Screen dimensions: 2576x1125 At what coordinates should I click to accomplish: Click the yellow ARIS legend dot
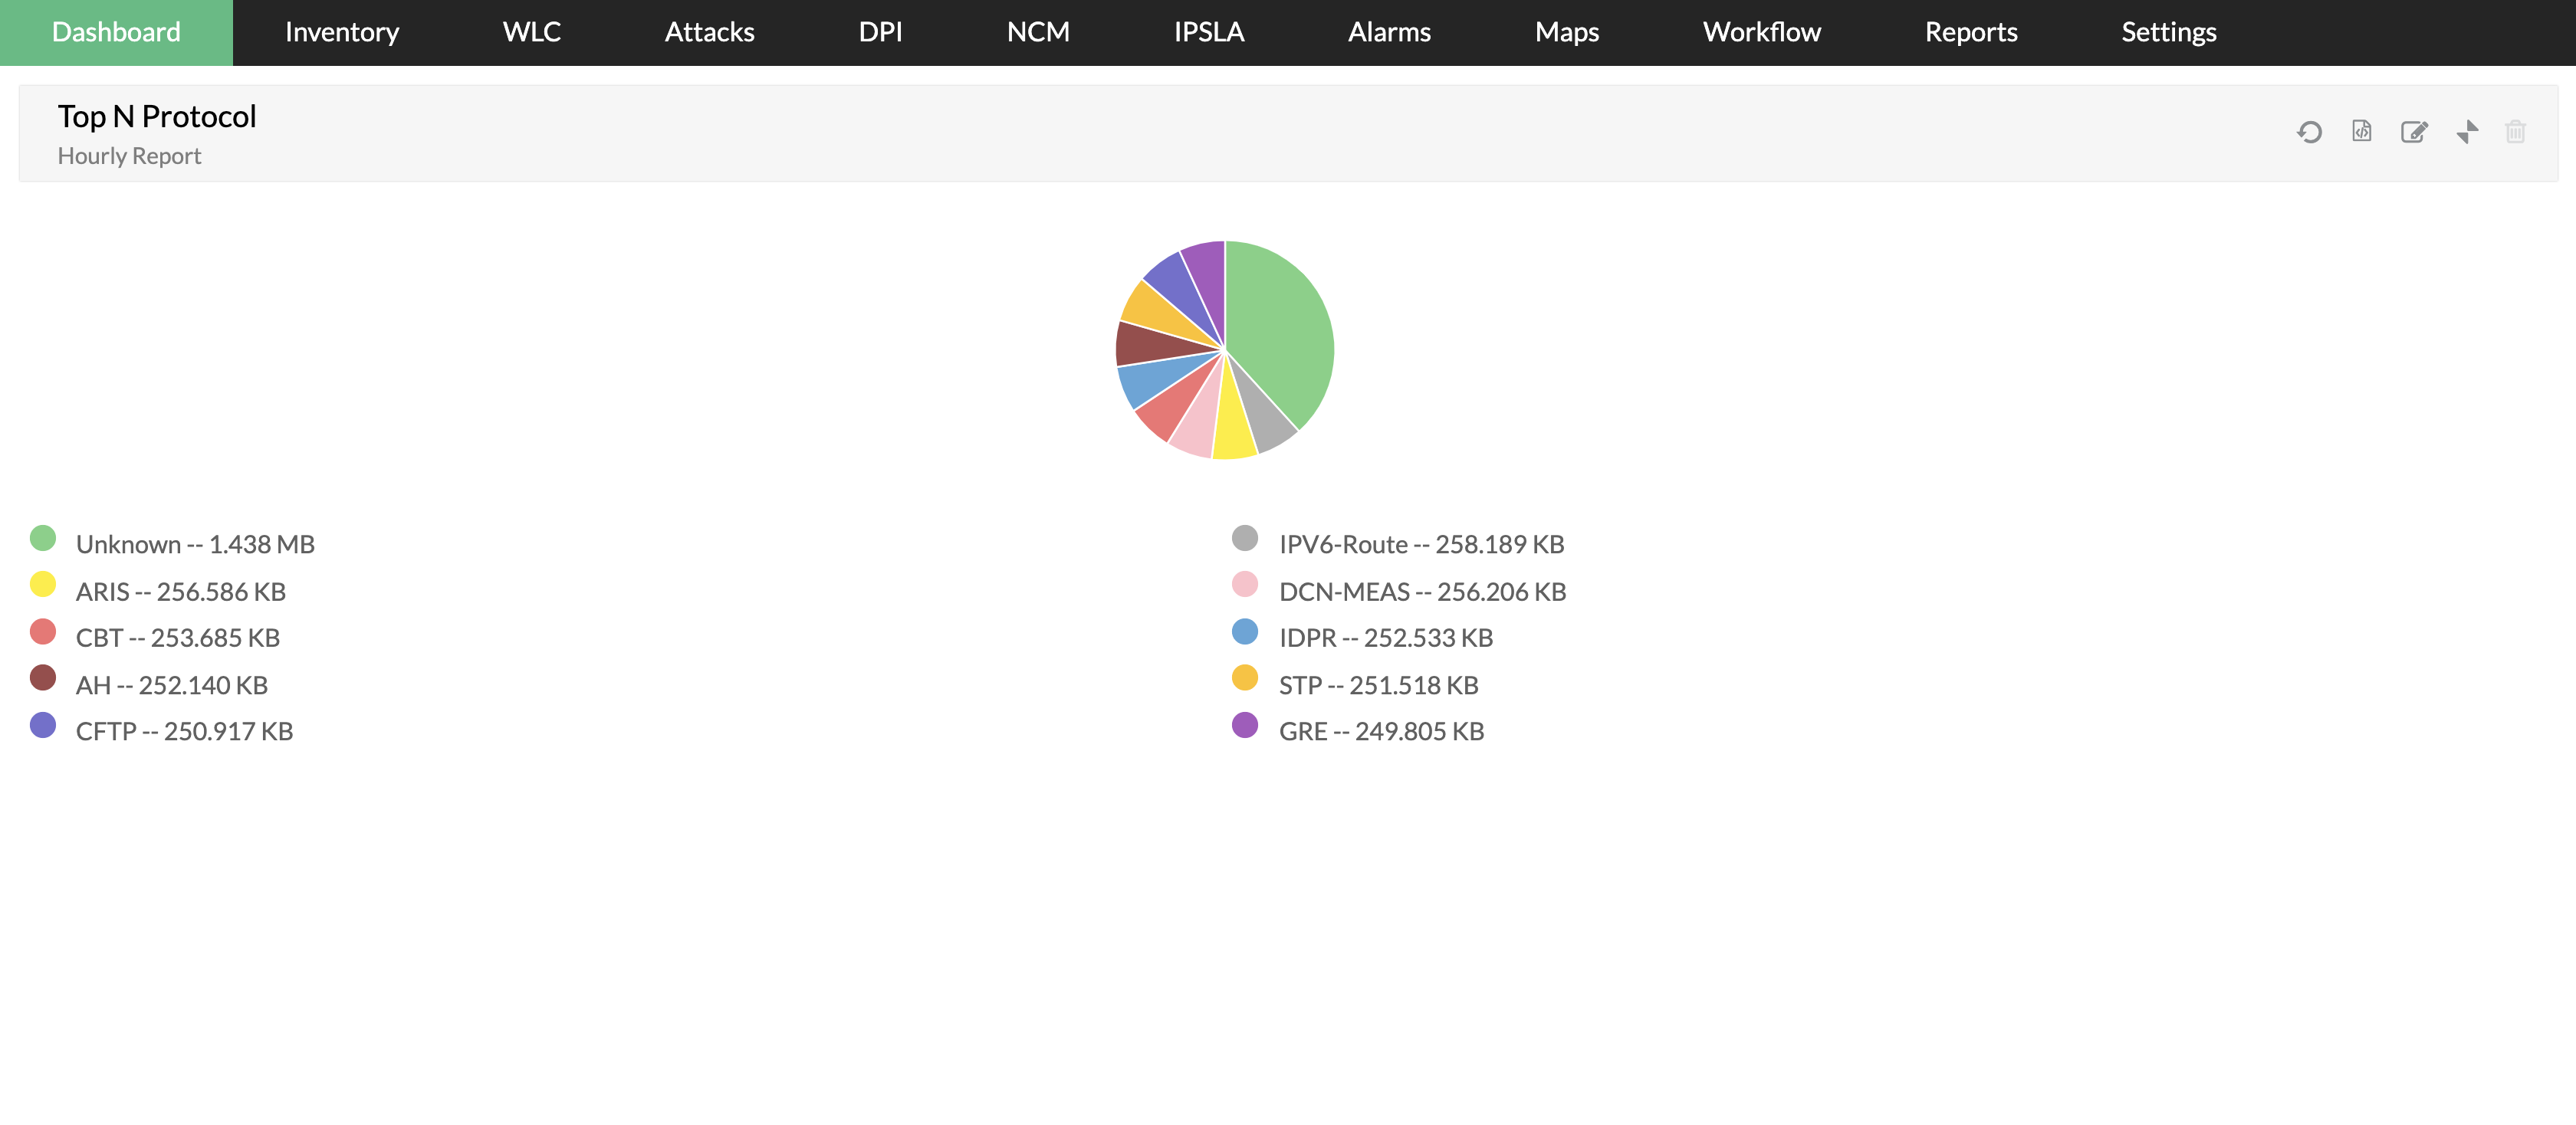coord(43,585)
